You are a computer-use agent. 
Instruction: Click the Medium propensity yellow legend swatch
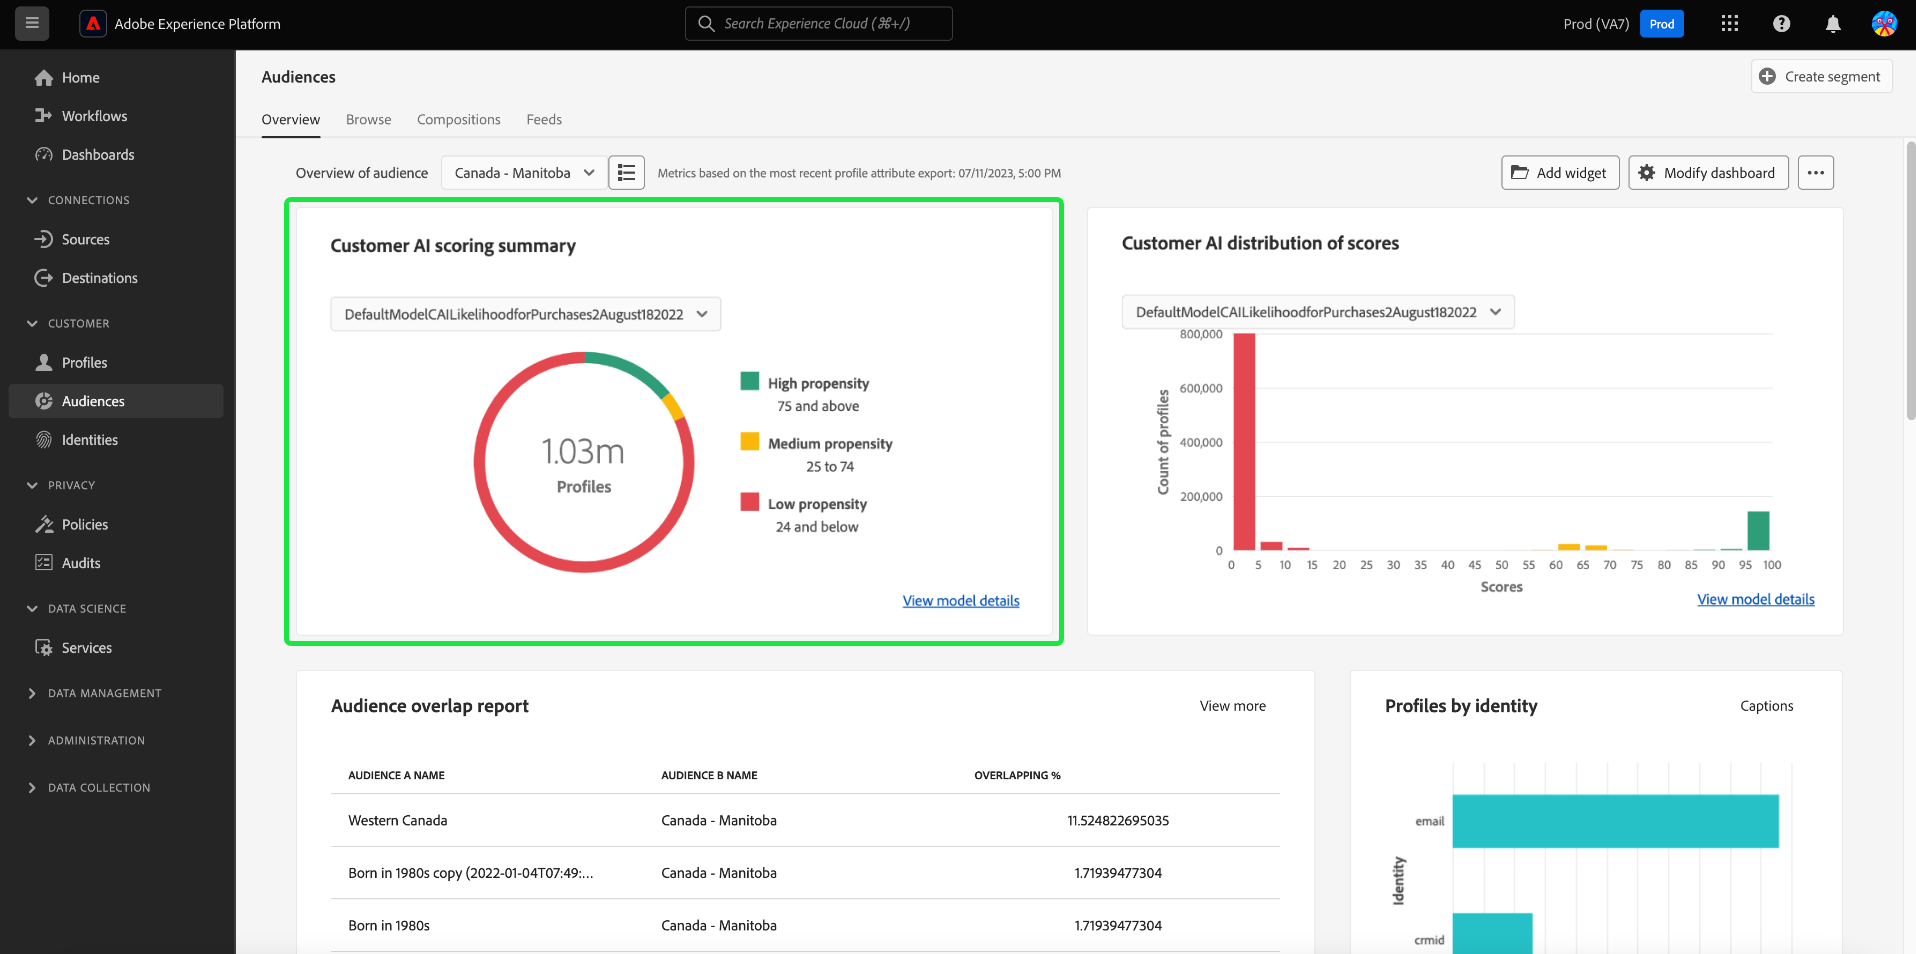(x=750, y=441)
